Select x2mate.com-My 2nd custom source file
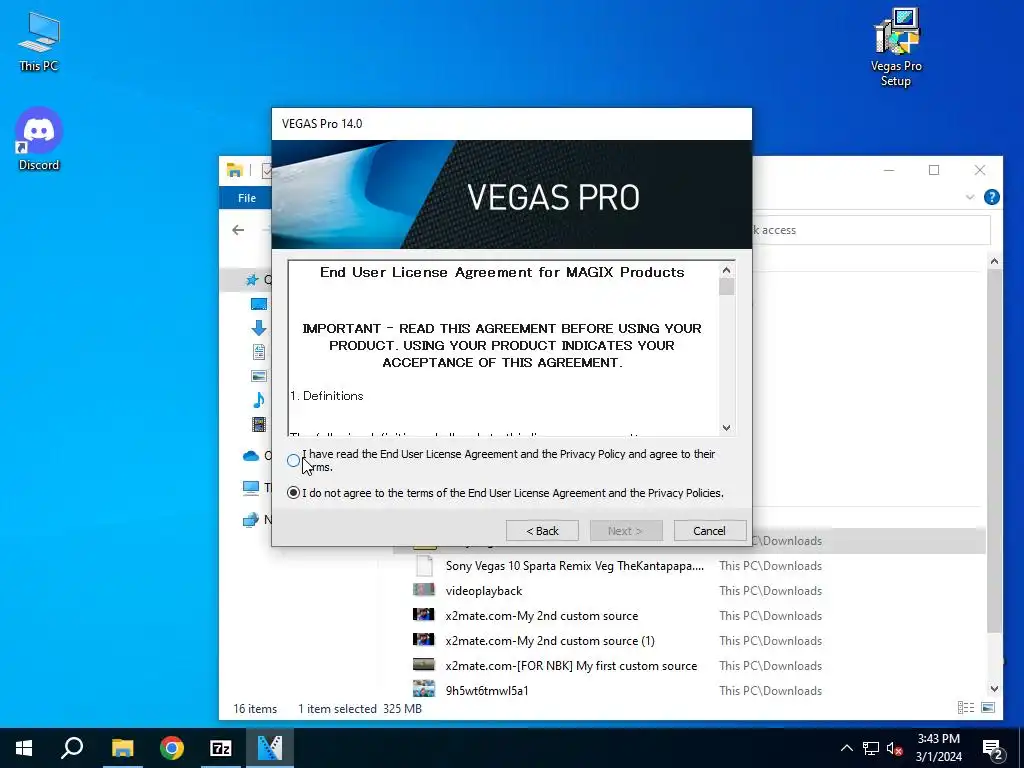Viewport: 1024px width, 768px height. click(x=541, y=616)
